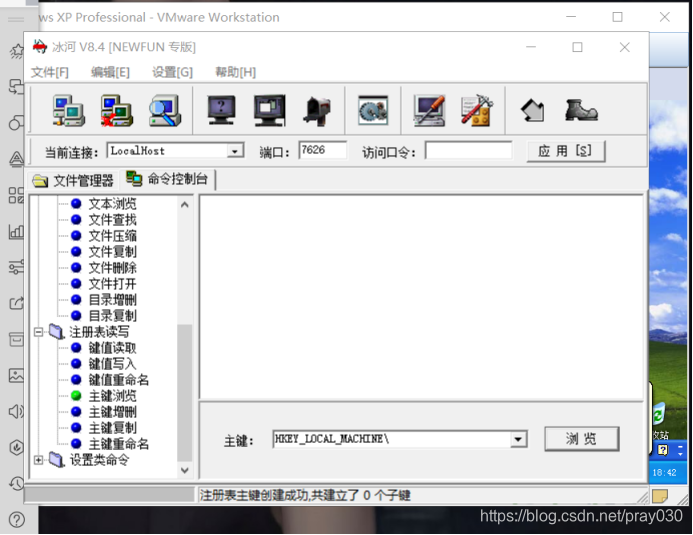Image resolution: width=693 pixels, height=535 pixels.
Task: Select 目录复制 in command tree
Action: coord(112,315)
